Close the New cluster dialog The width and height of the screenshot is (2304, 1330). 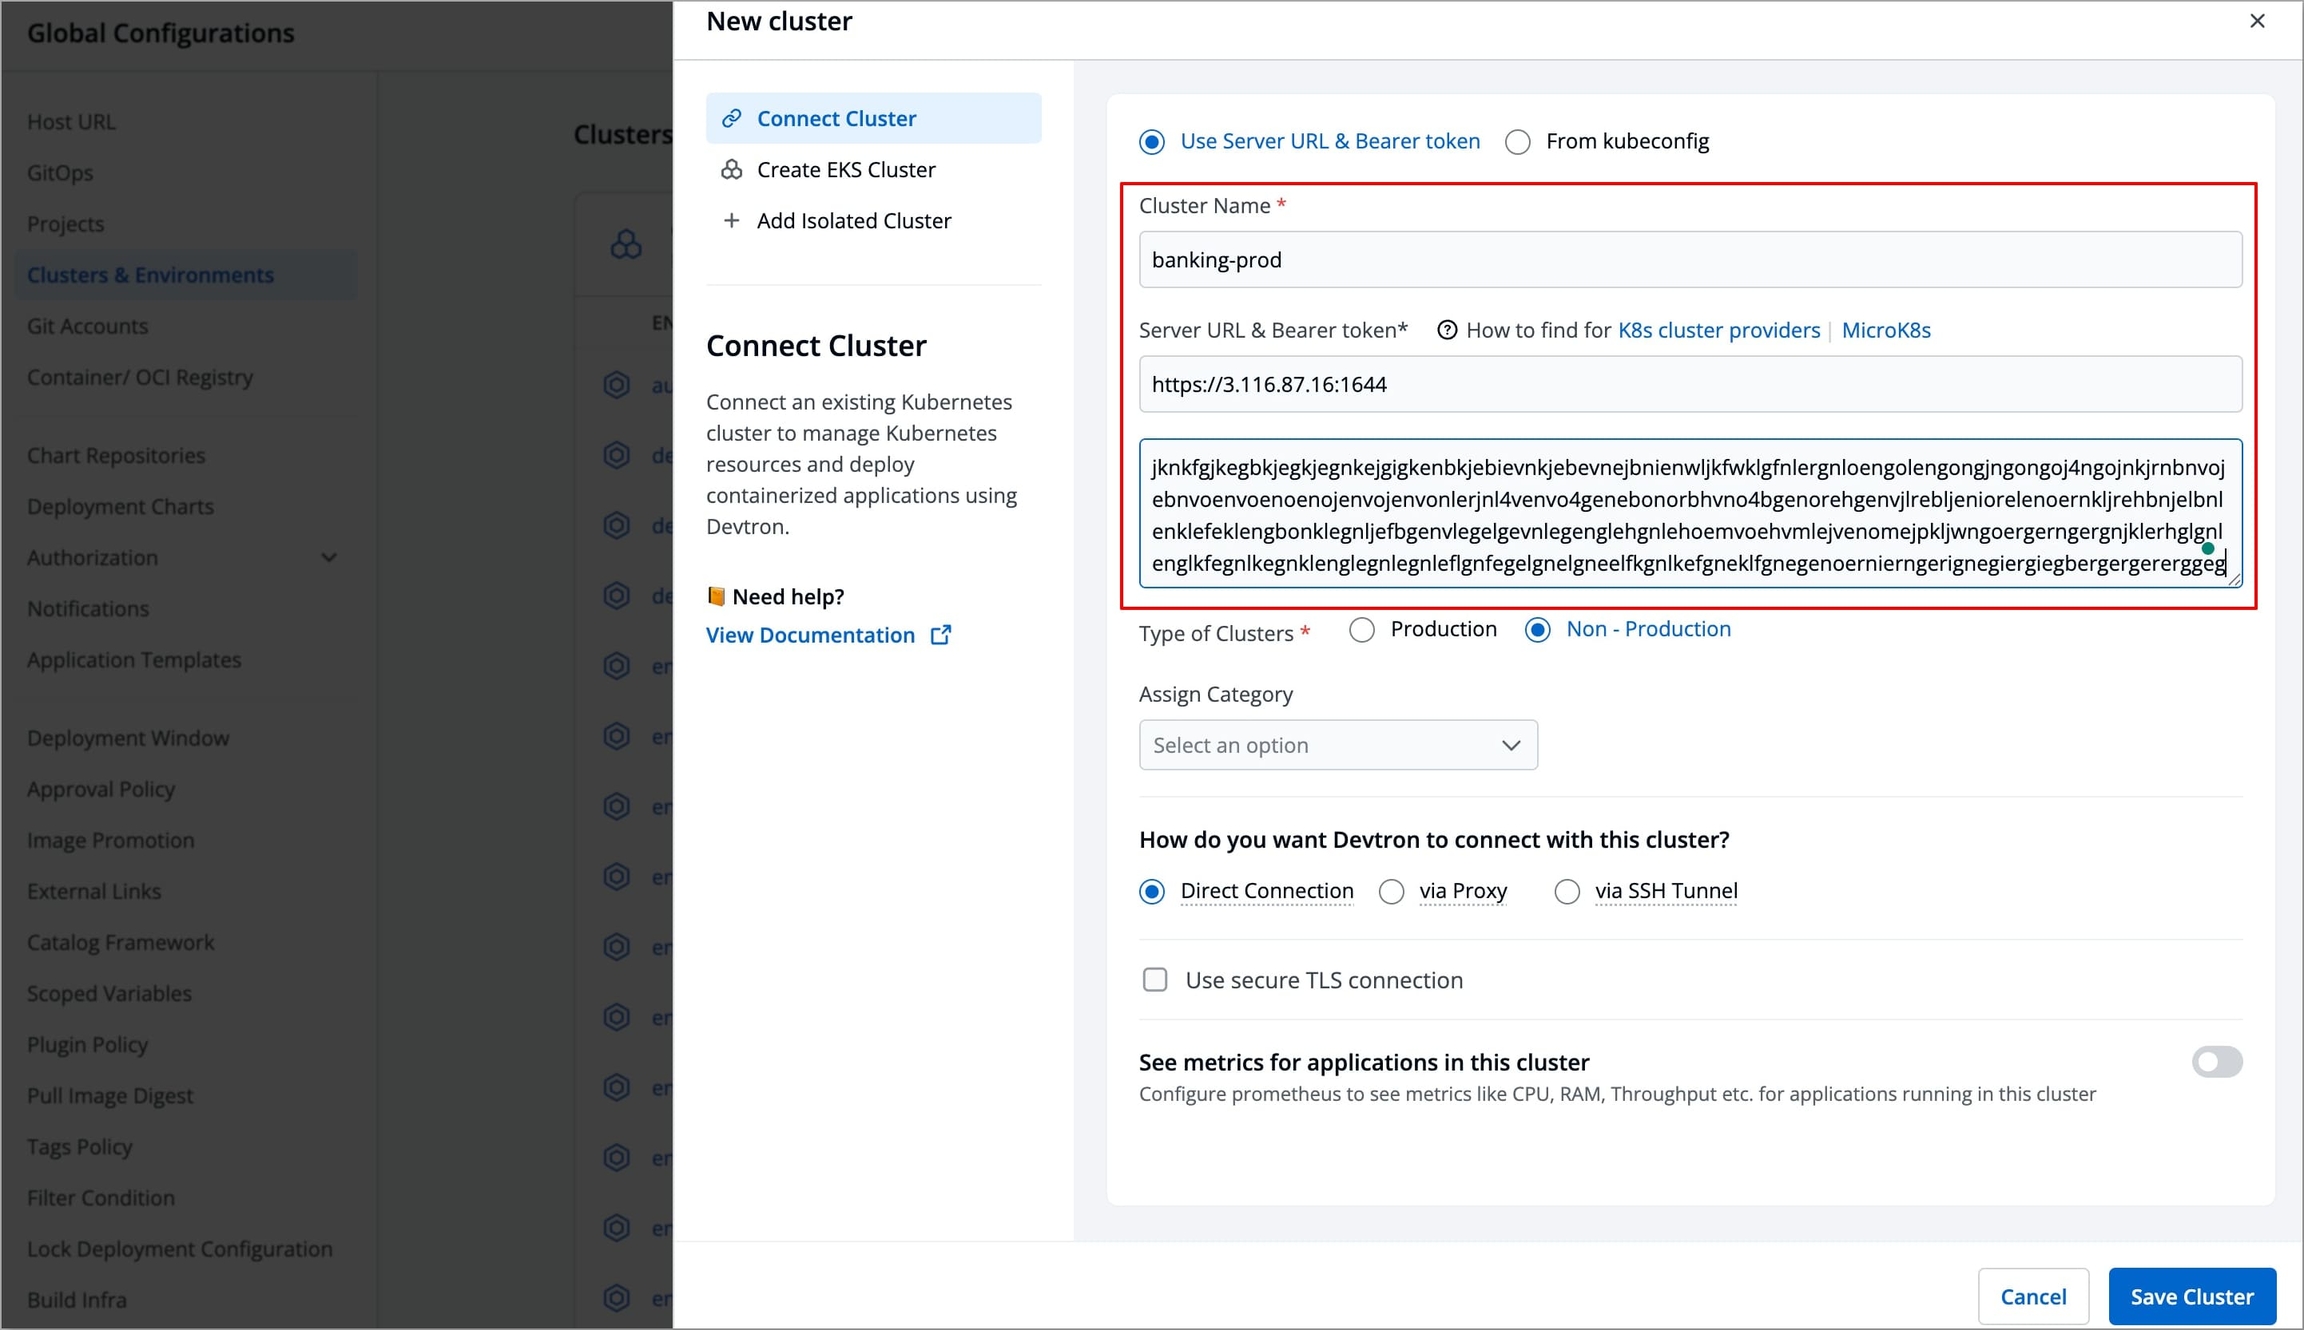click(2257, 21)
